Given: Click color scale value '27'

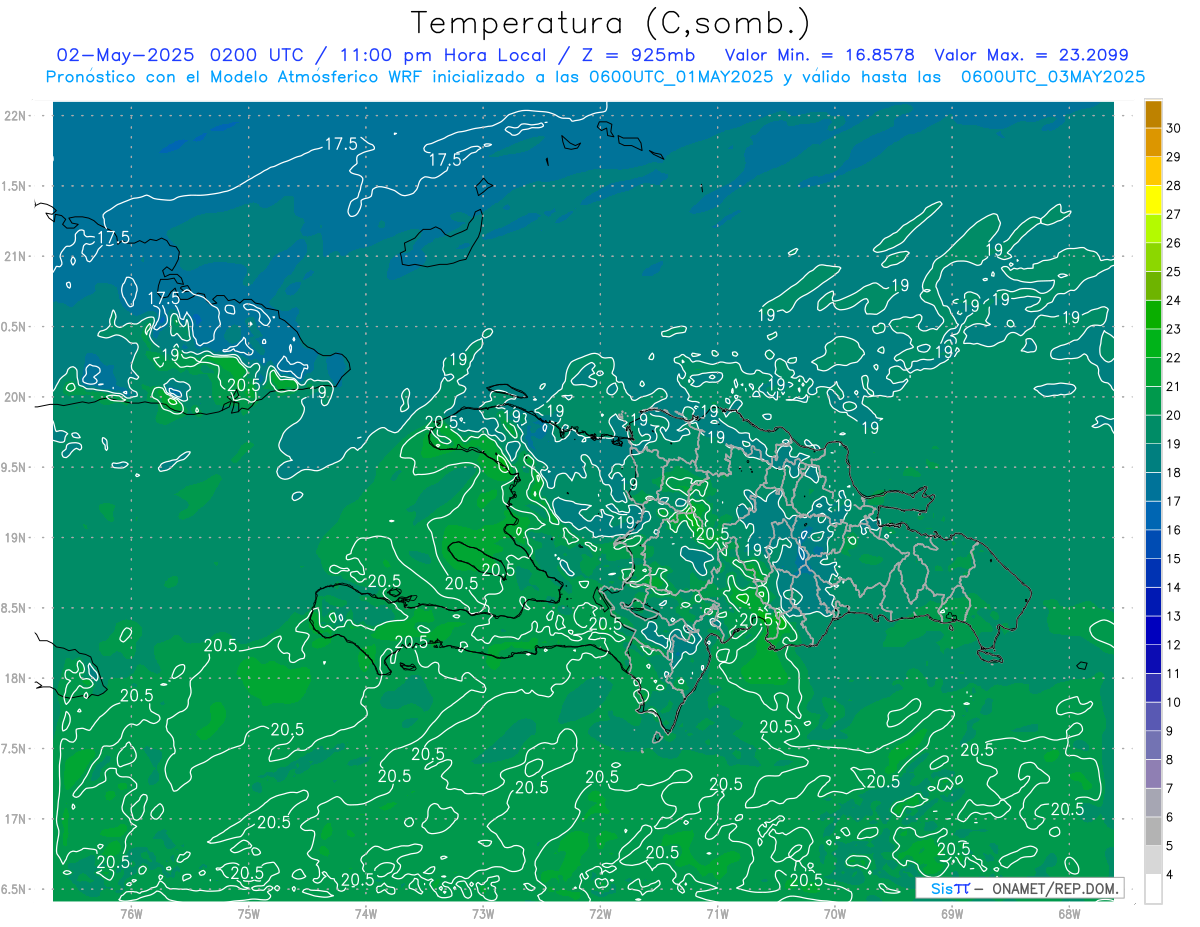Looking at the screenshot, I should tap(1174, 214).
